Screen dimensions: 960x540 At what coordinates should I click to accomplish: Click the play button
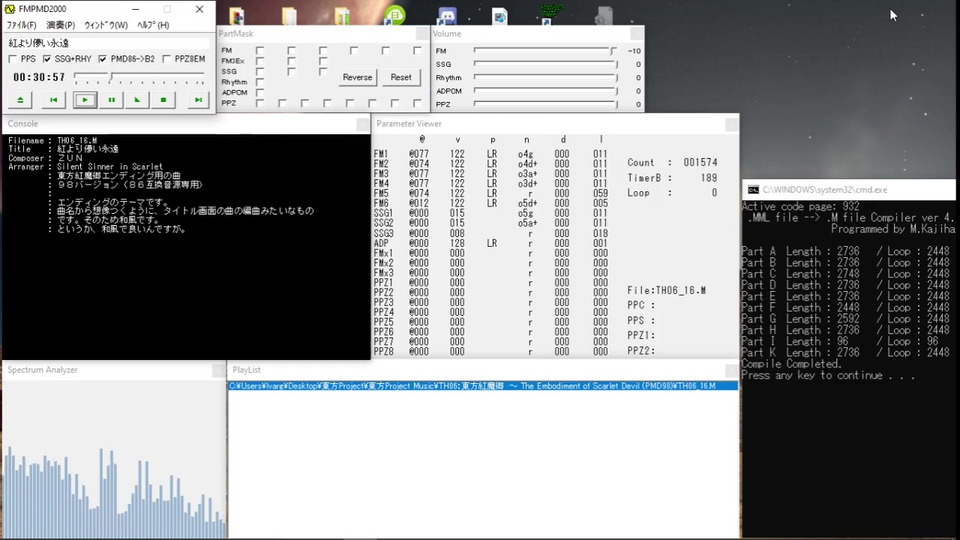tap(85, 100)
